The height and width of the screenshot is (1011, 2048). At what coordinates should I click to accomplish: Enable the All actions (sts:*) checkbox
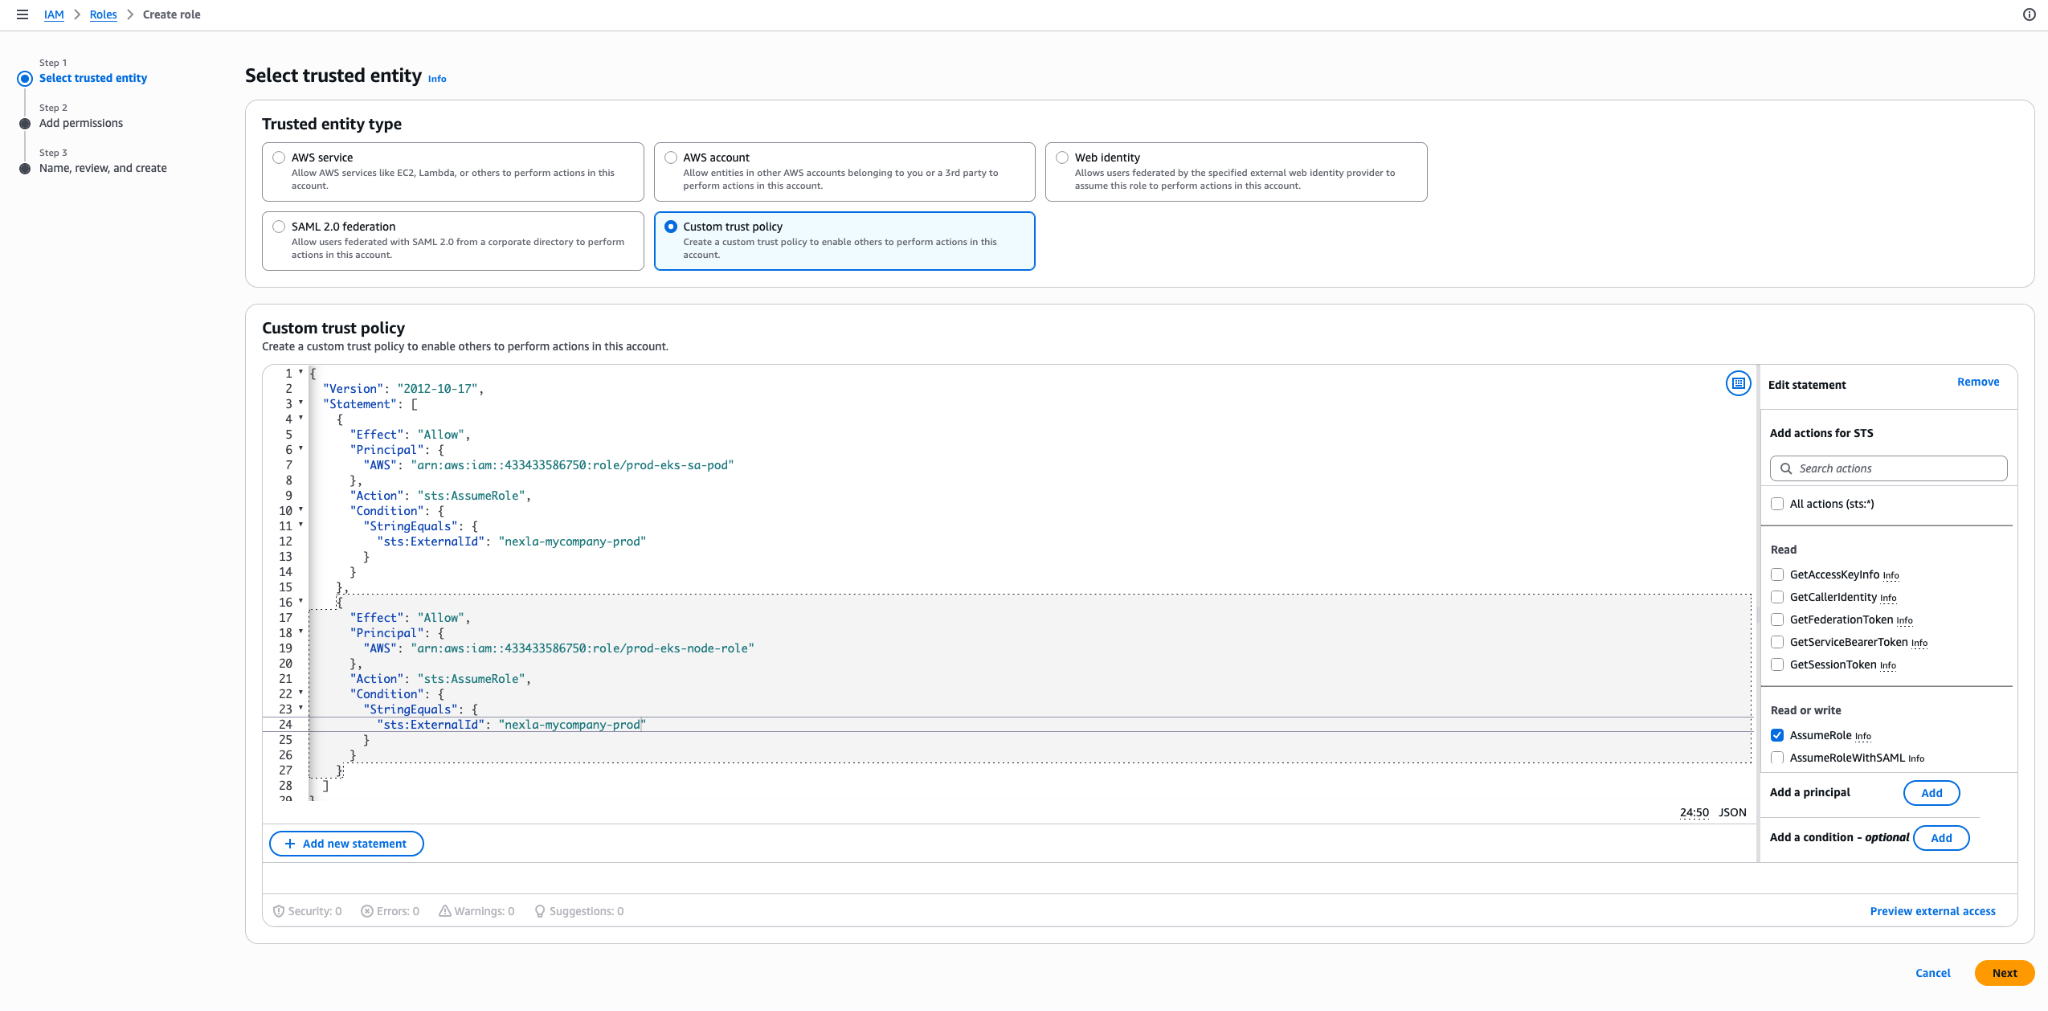[1778, 503]
